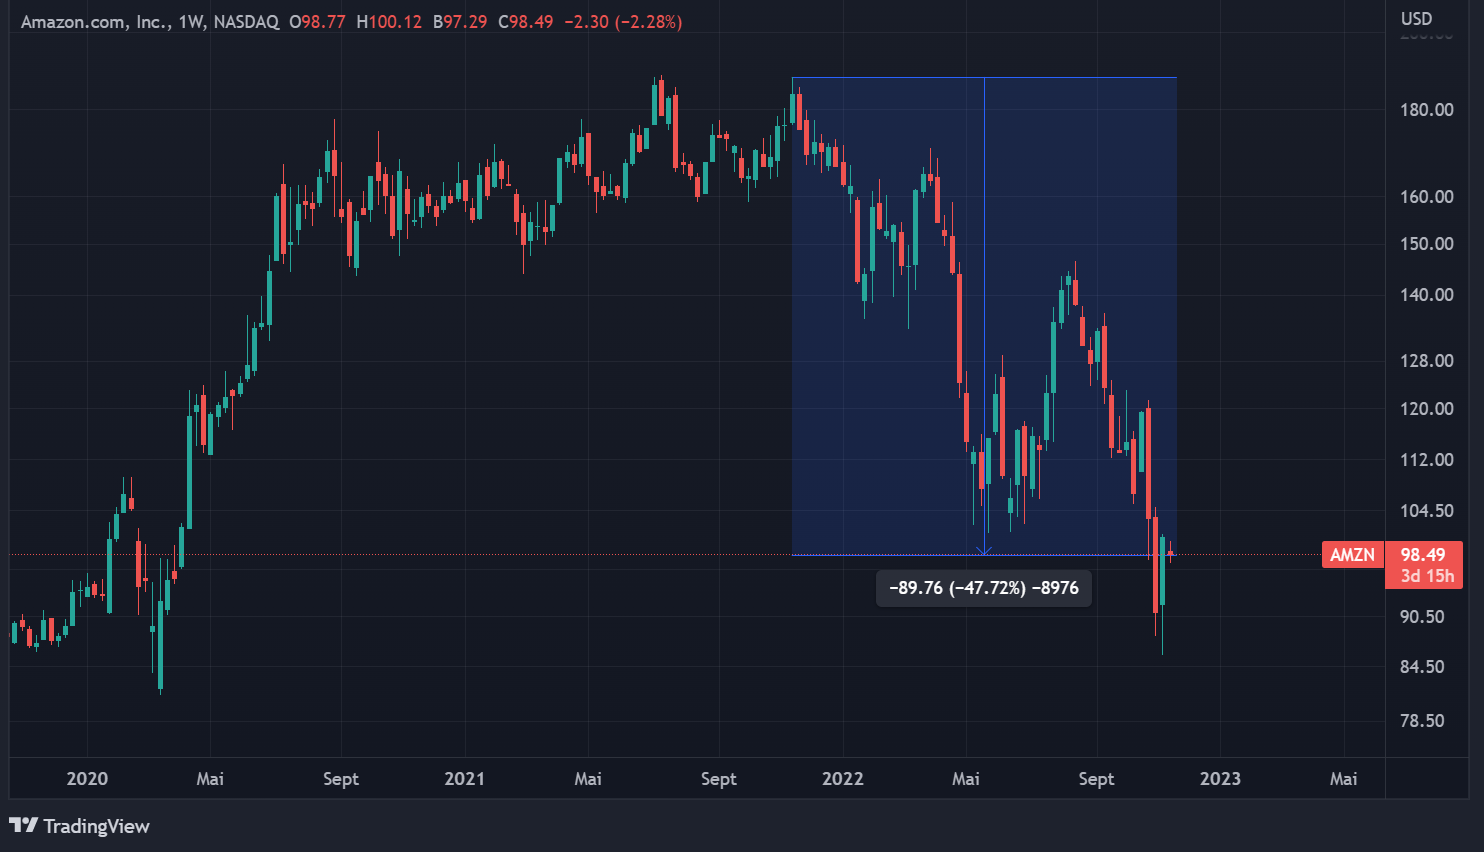
Task: Click 2022 on the time axis
Action: click(x=842, y=779)
